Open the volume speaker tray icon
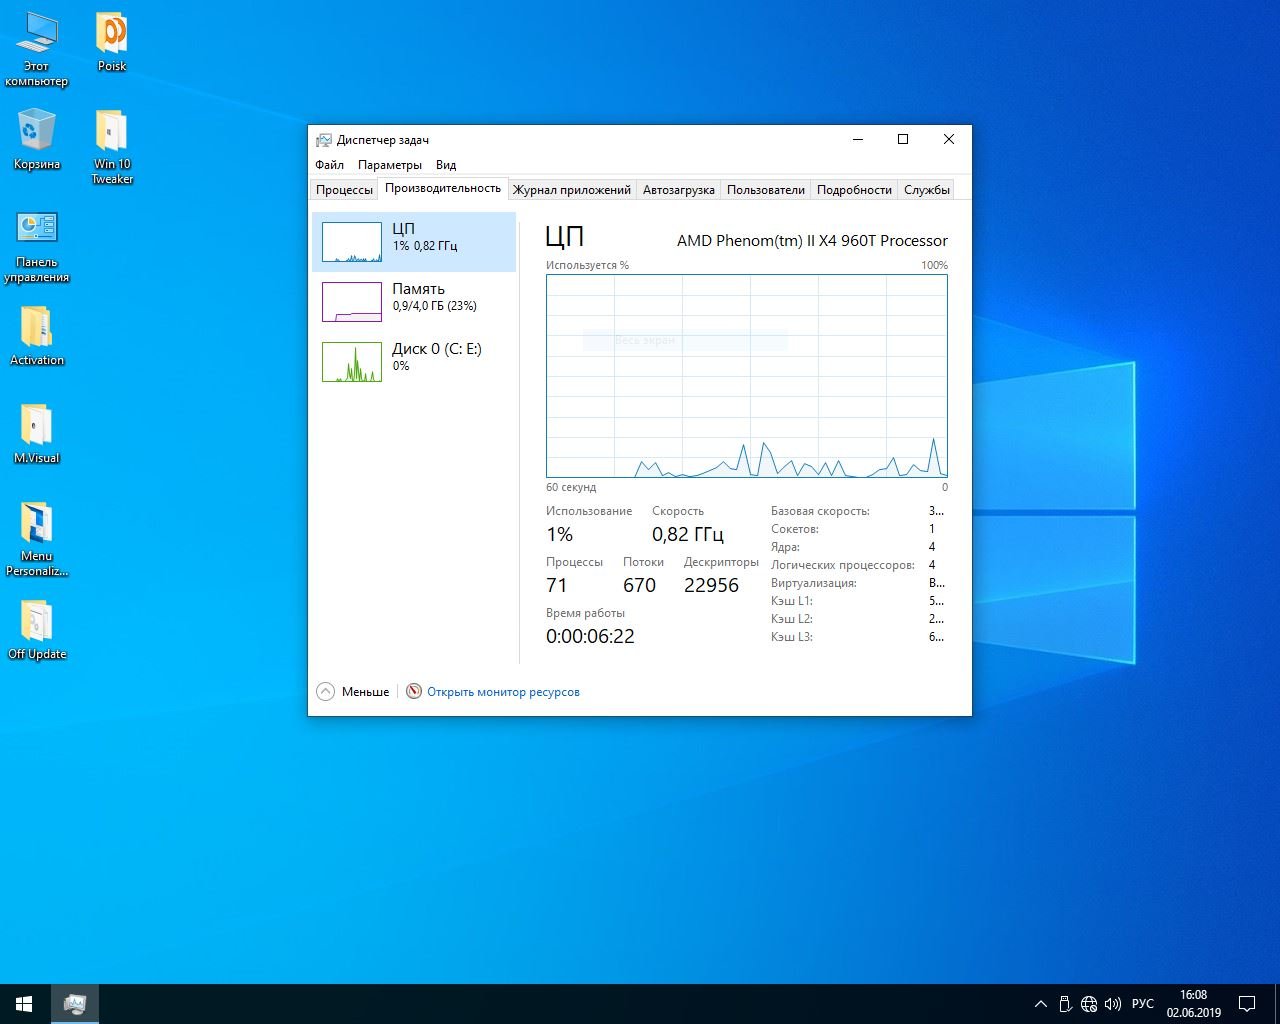This screenshot has height=1024, width=1280. [x=1112, y=1004]
